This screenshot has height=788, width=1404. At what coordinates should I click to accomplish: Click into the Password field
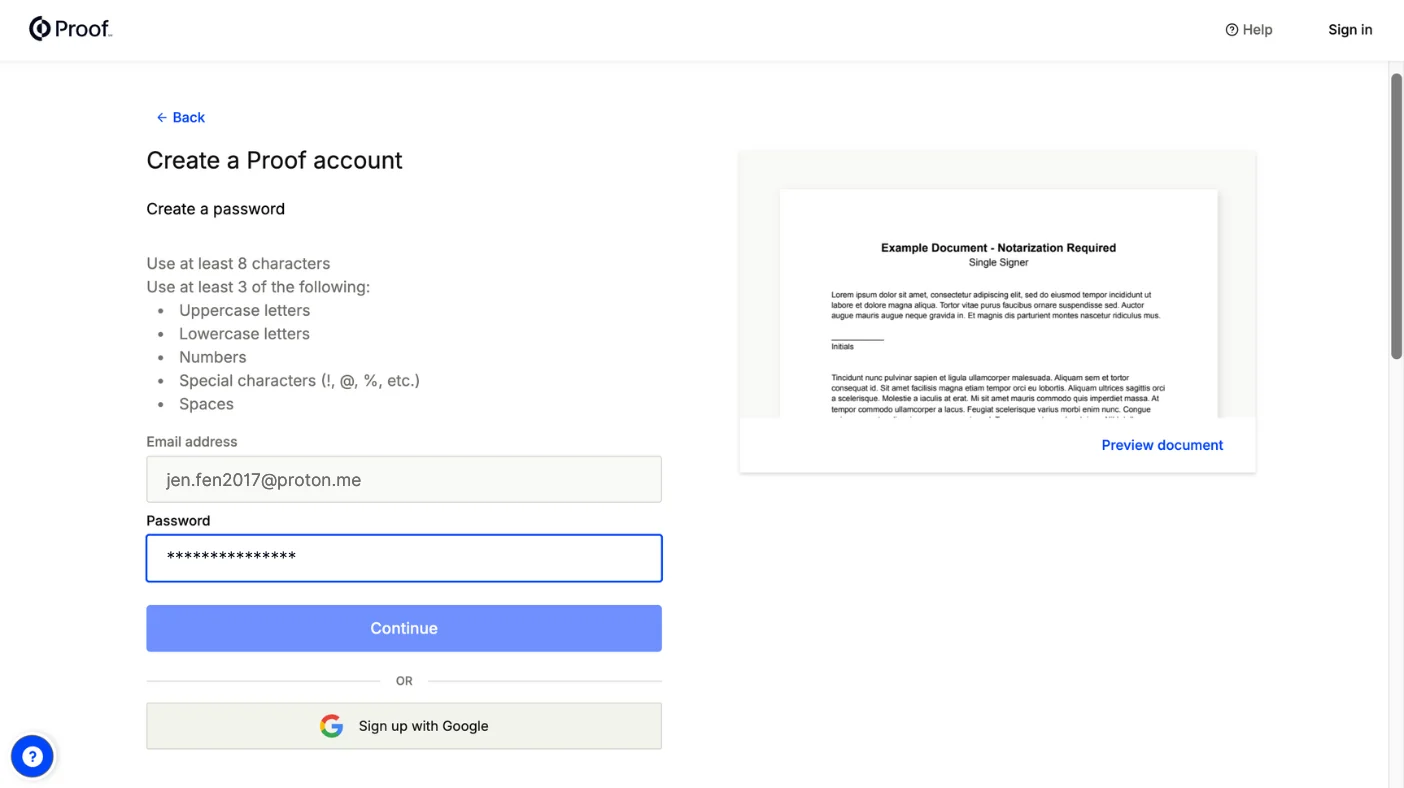(404, 558)
